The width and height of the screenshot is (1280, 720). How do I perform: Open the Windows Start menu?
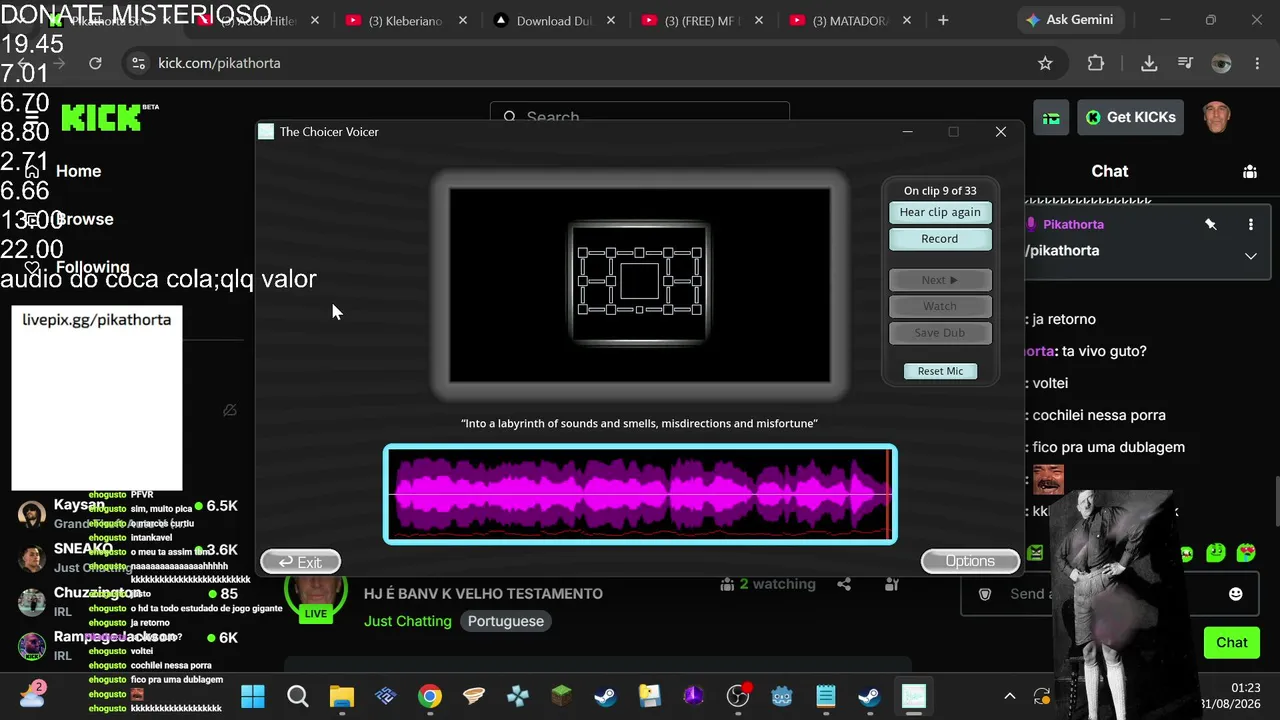253,696
